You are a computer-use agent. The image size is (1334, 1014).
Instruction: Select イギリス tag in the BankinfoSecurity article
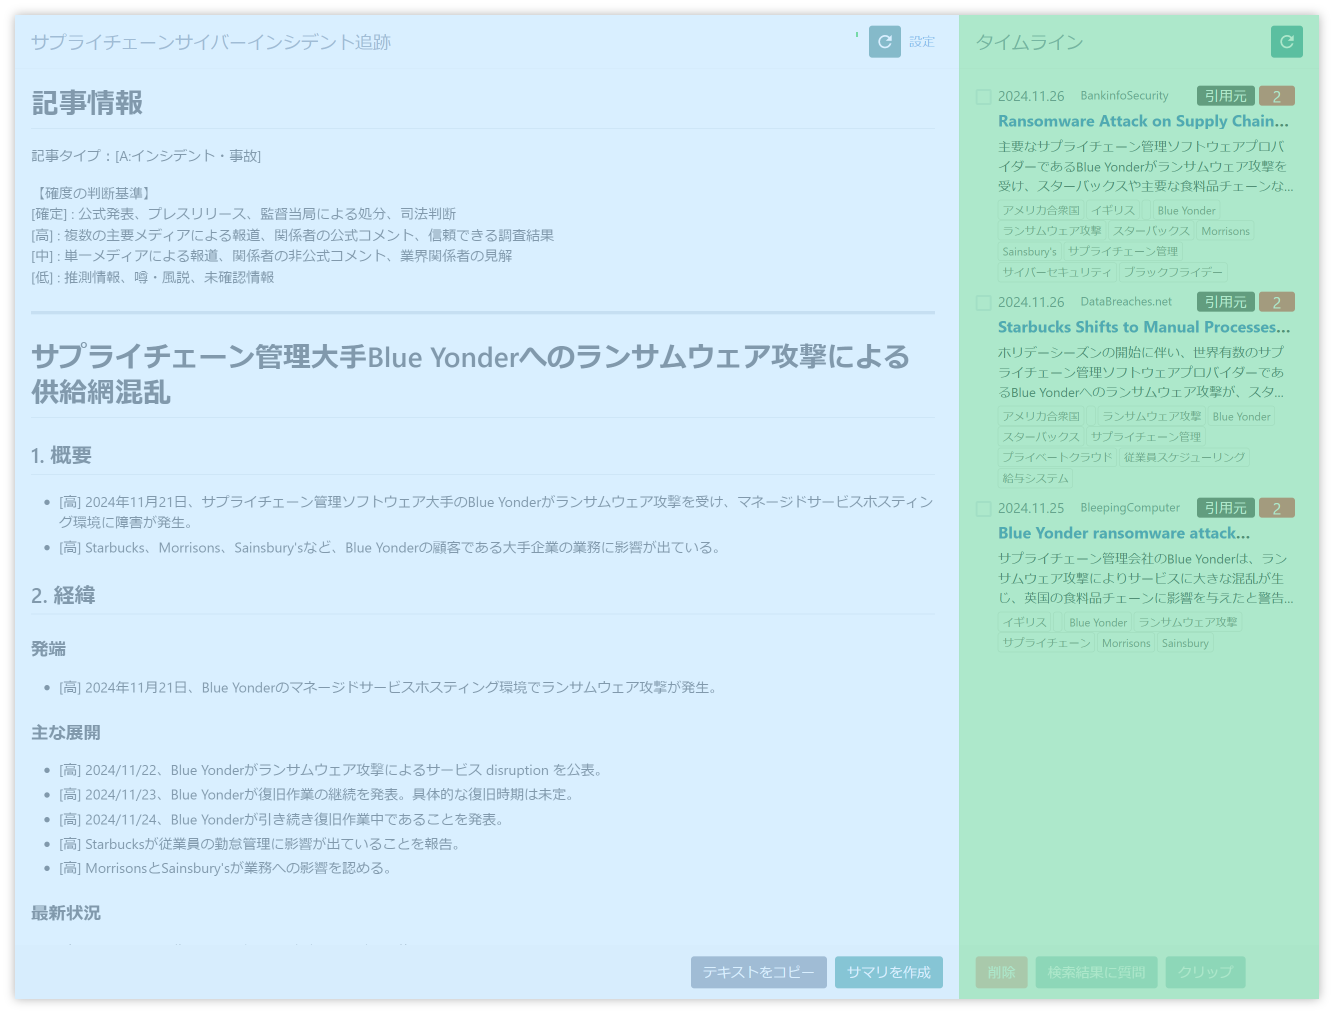point(1113,210)
